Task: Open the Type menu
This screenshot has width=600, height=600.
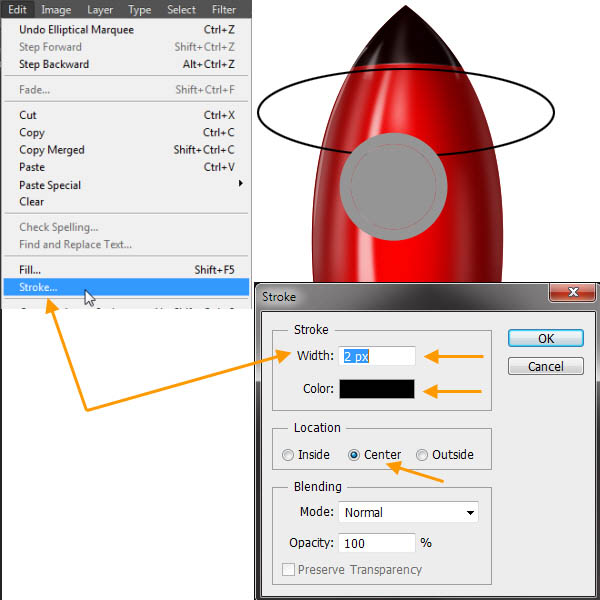Action: point(140,10)
